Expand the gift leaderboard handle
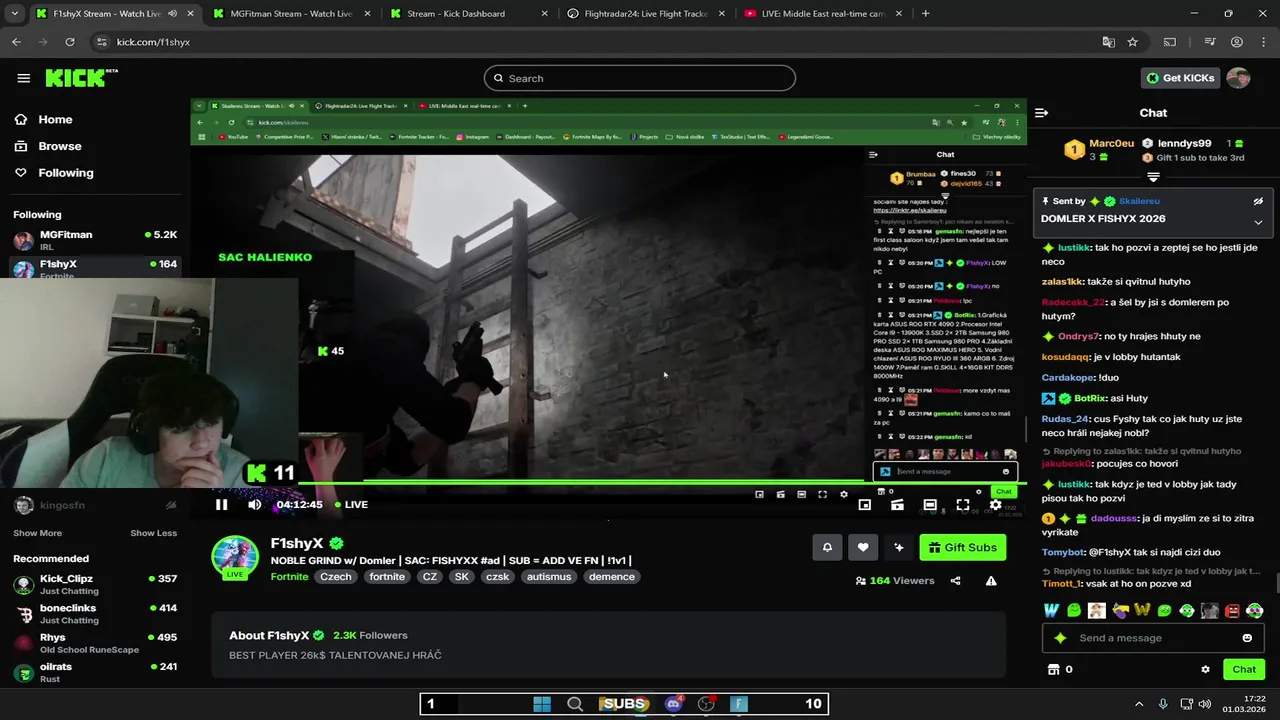 click(1153, 177)
